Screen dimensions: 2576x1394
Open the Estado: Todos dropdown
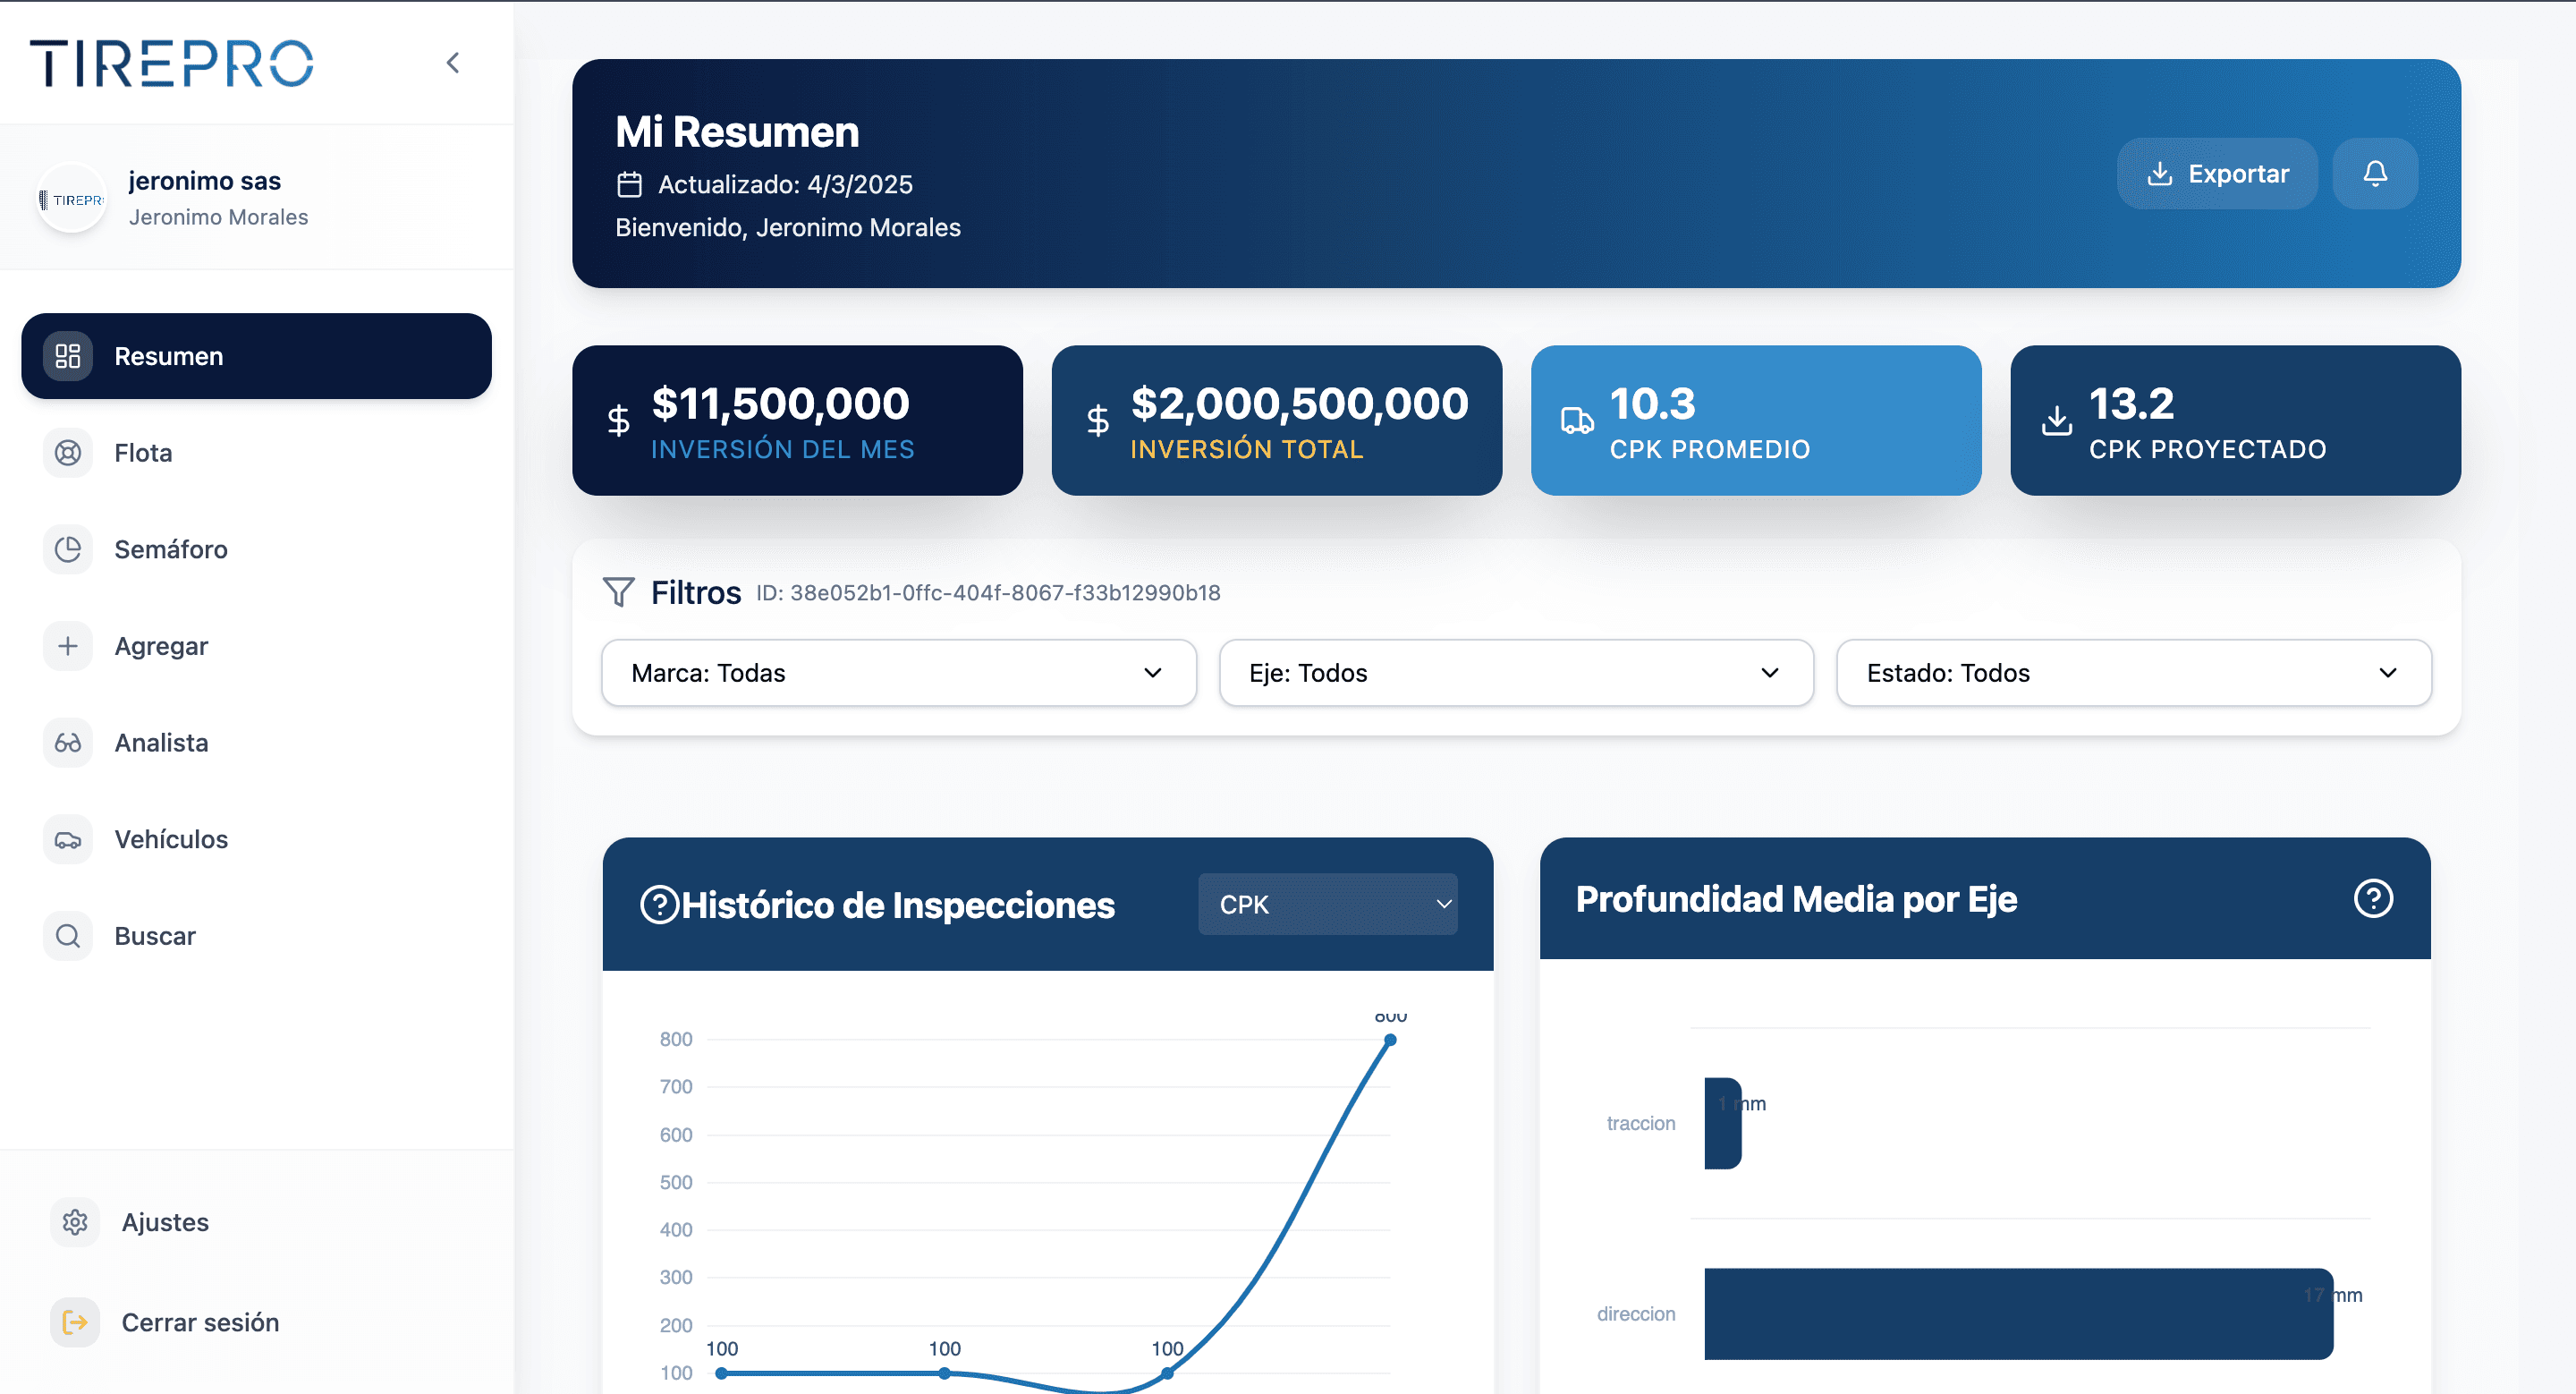pyautogui.click(x=2133, y=673)
